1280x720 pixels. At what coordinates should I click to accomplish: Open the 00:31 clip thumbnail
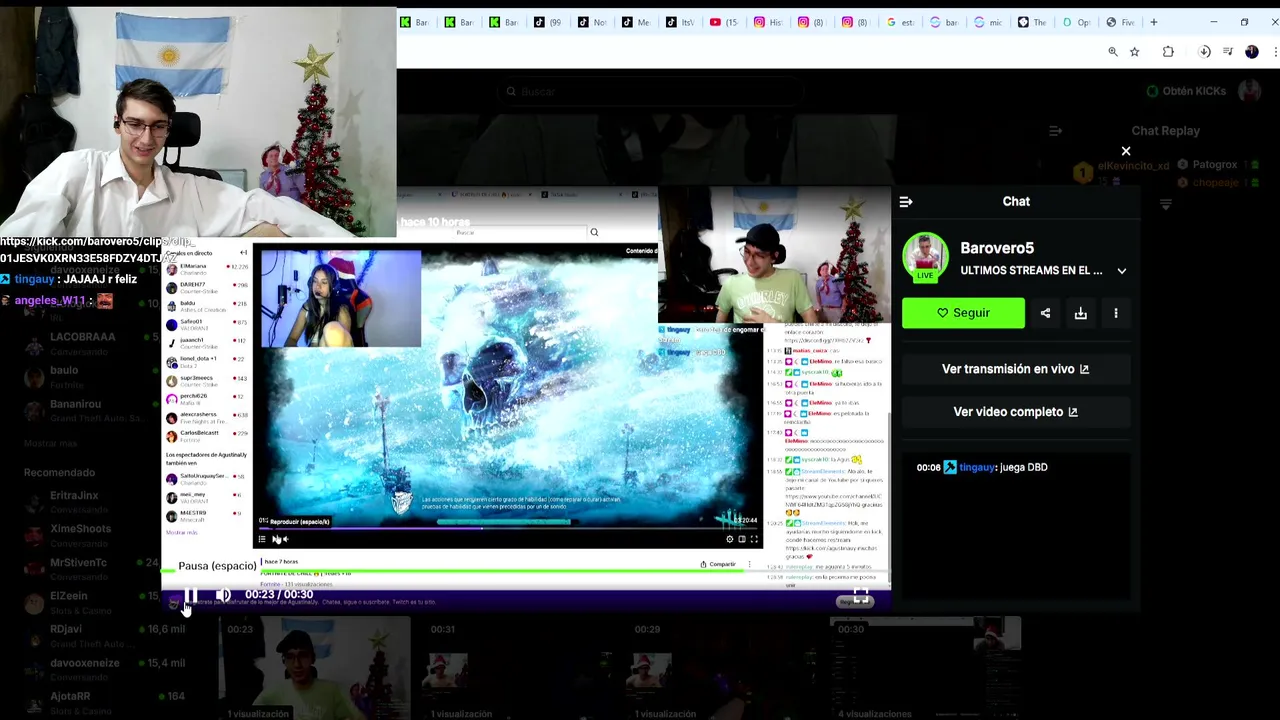(518, 668)
